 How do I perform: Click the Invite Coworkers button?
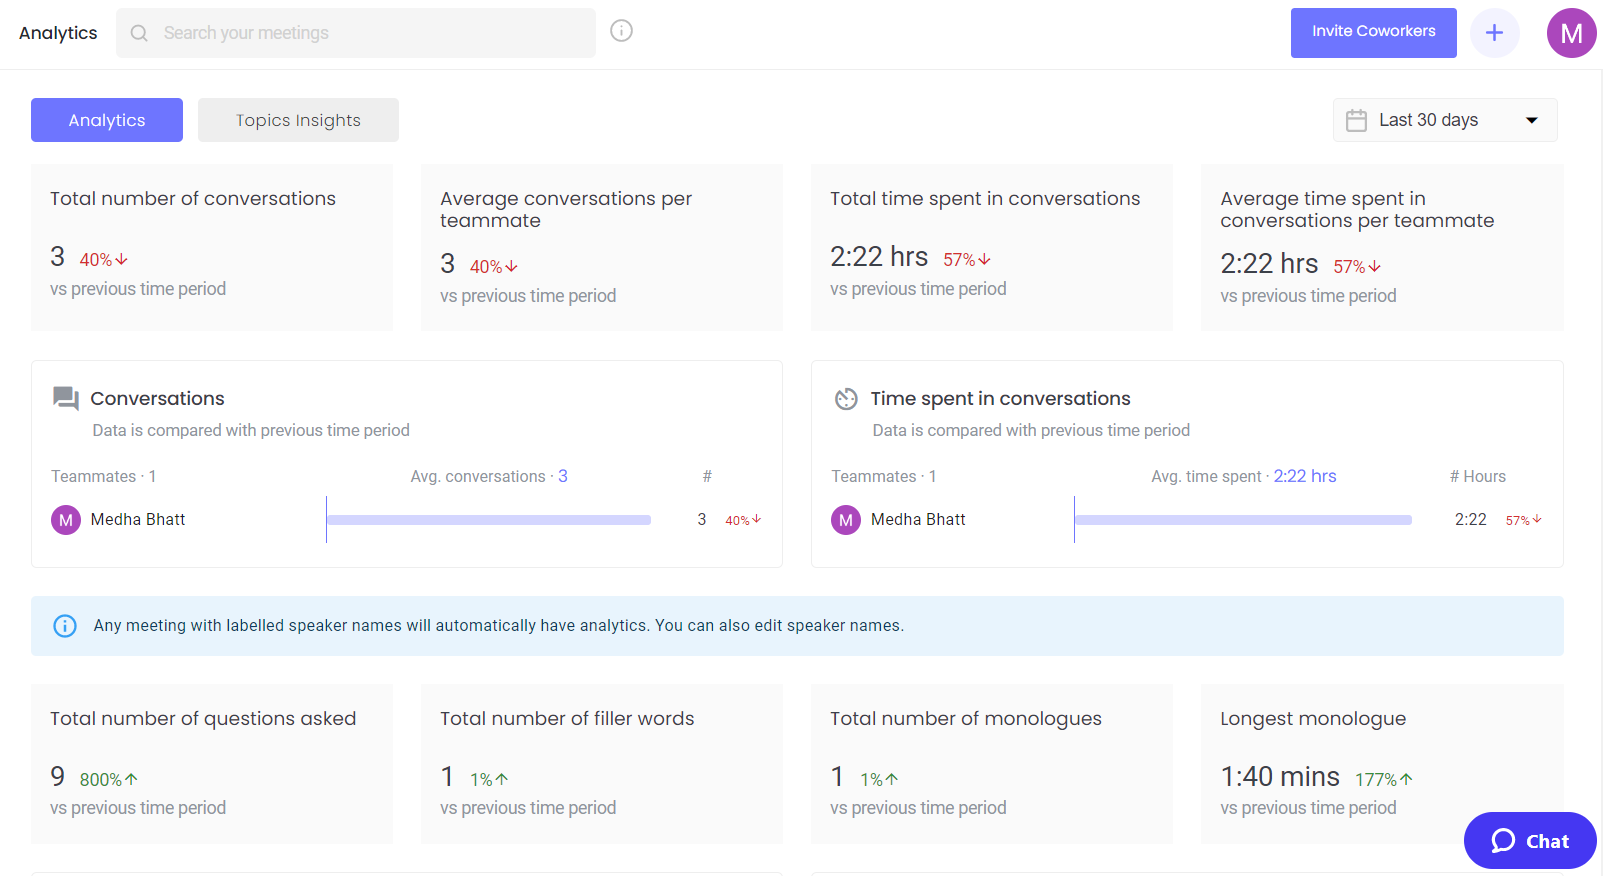1373,33
